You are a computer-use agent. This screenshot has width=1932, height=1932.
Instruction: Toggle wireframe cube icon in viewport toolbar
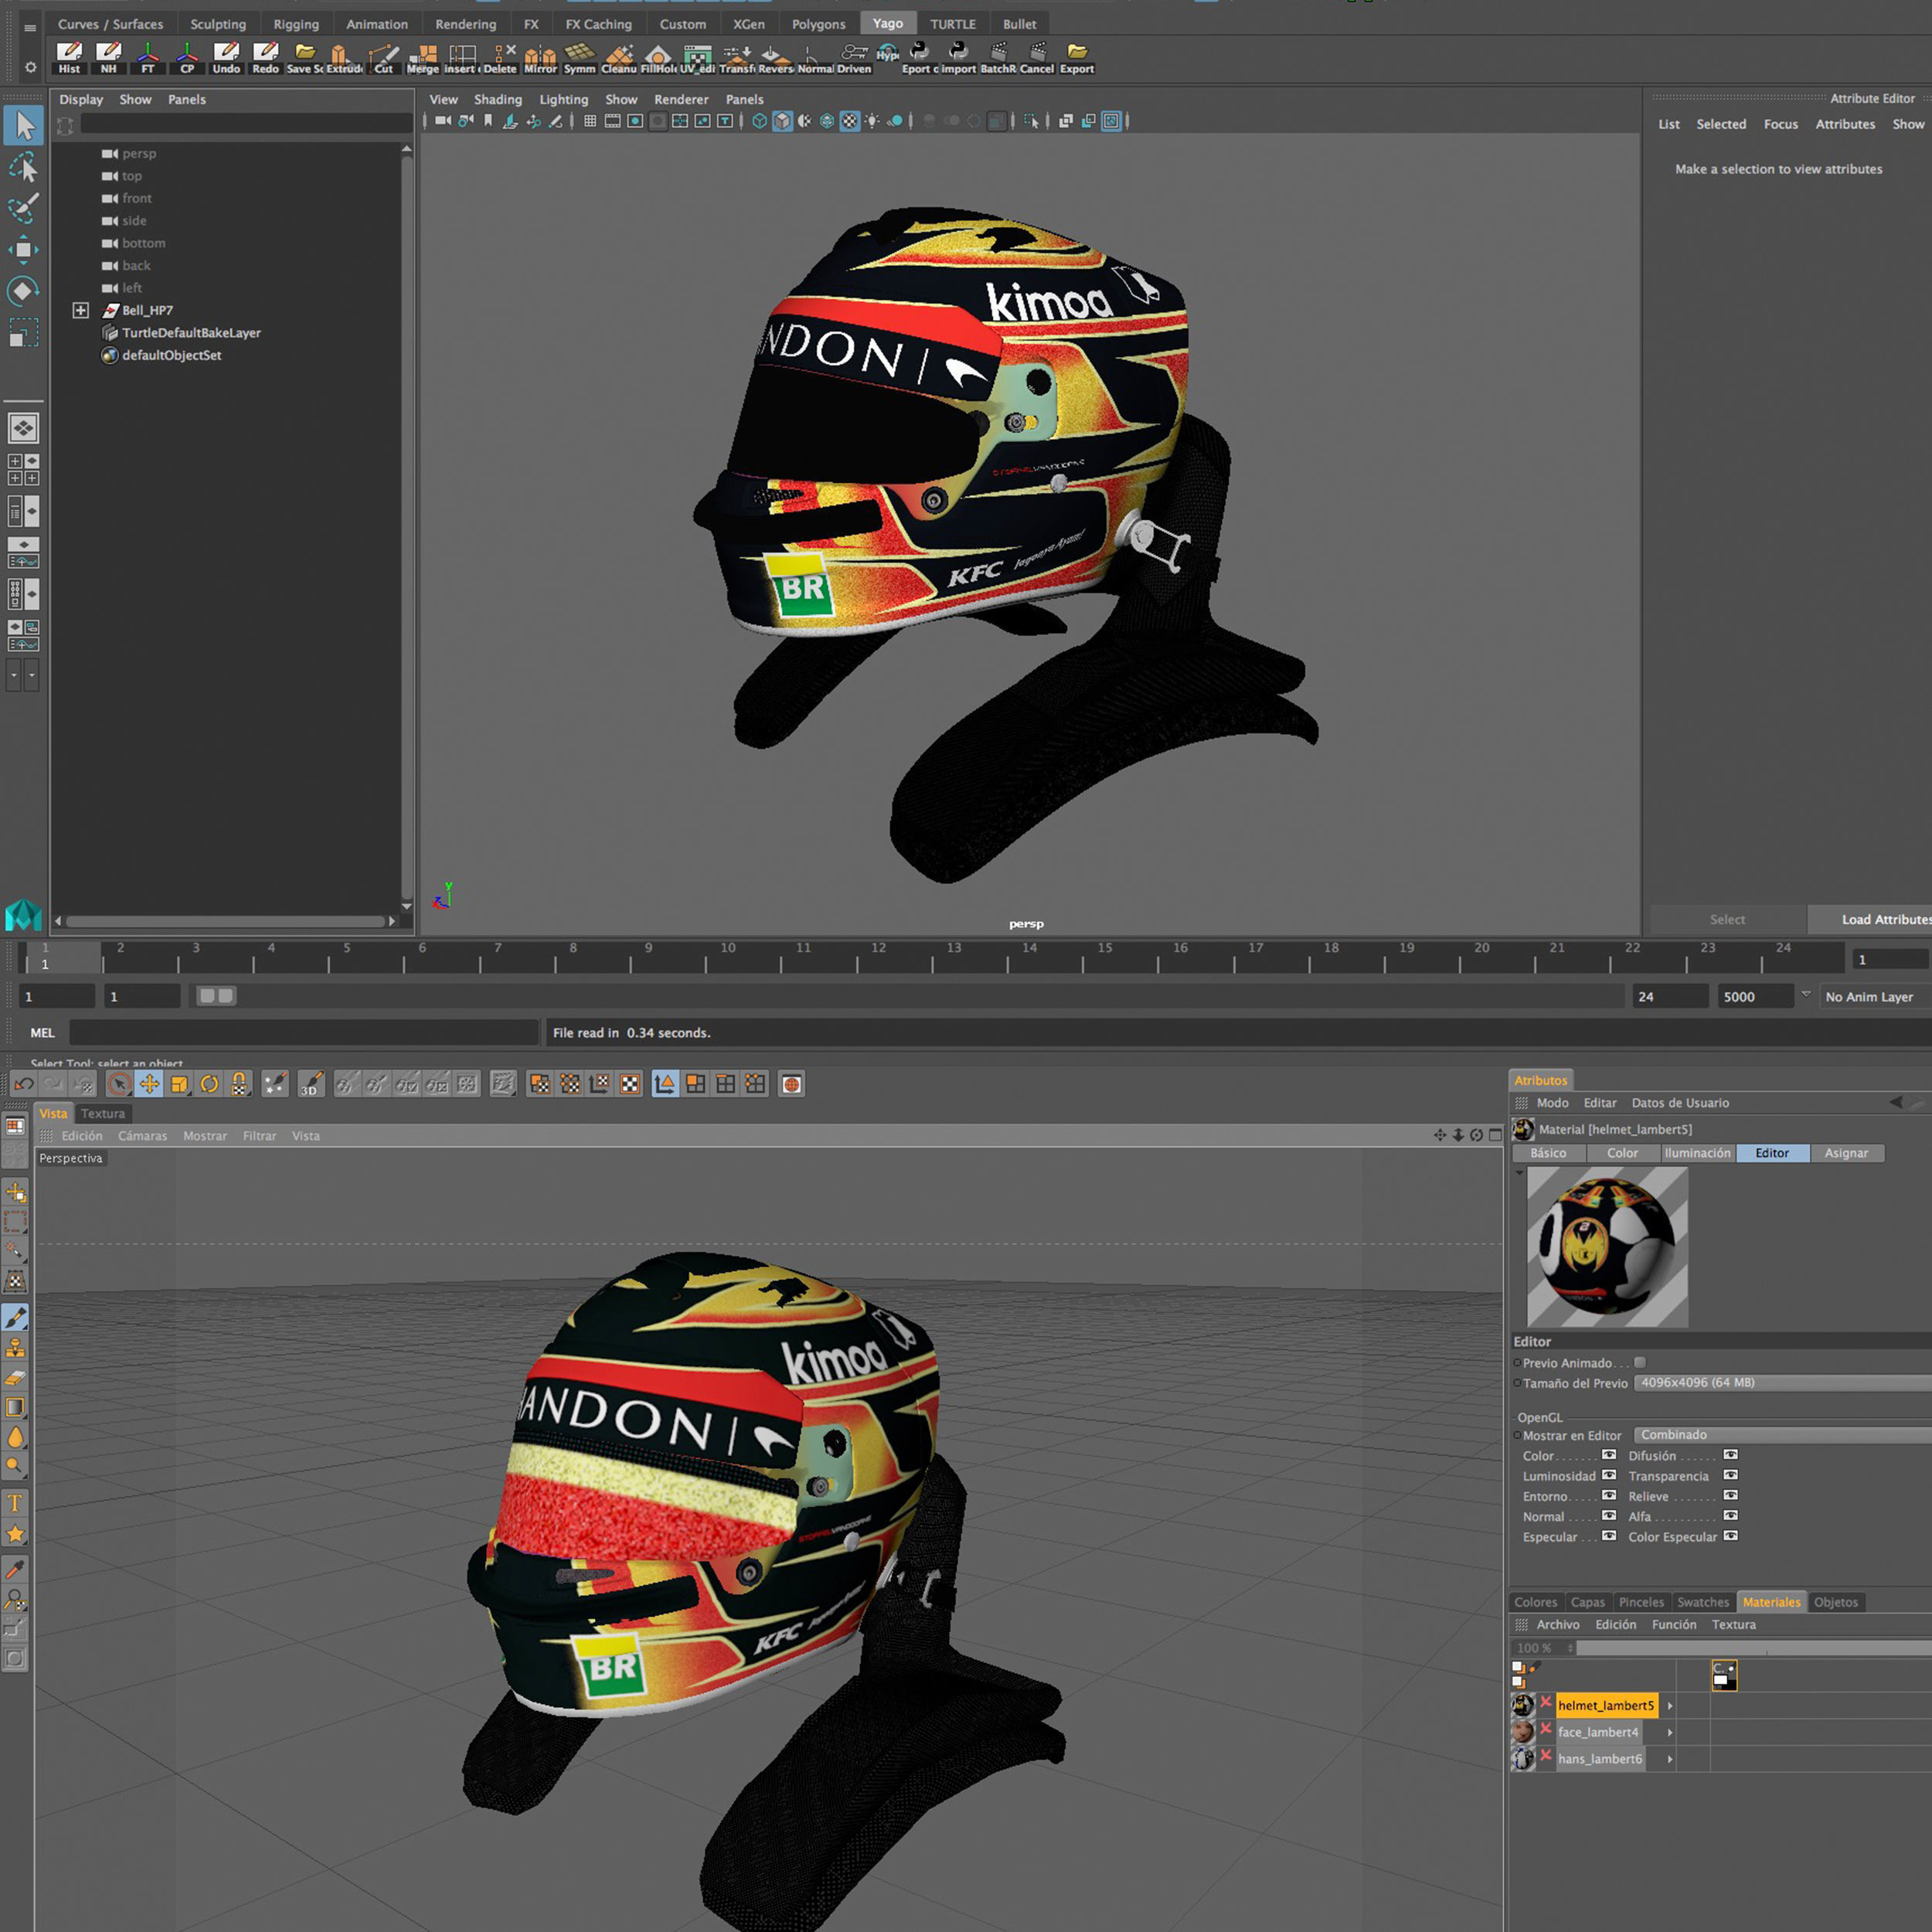point(760,121)
